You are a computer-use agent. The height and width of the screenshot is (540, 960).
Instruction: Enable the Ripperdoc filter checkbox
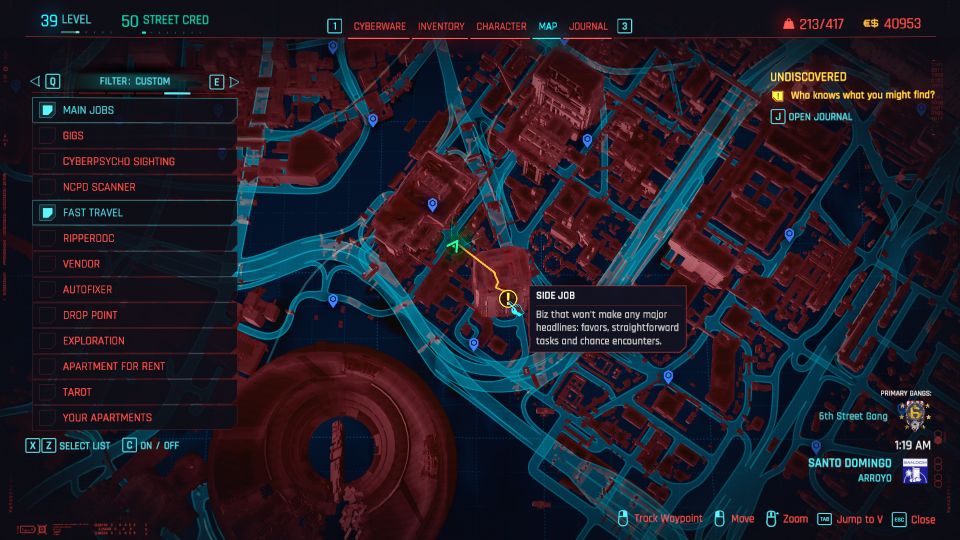tap(47, 238)
